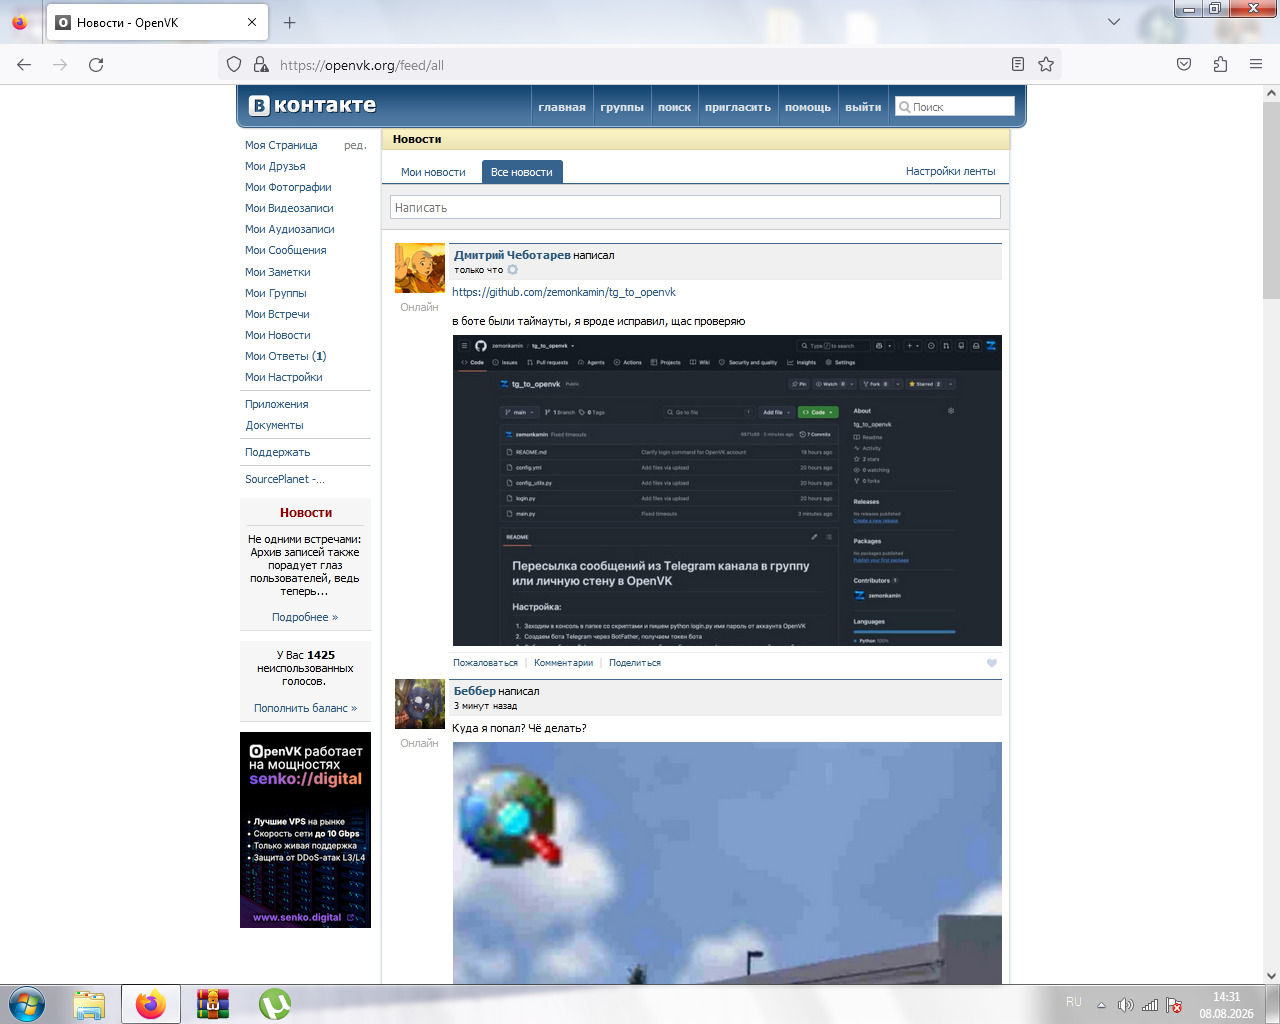1280x1024 pixels.
Task: Open группы in the header menu
Action: (x=622, y=107)
